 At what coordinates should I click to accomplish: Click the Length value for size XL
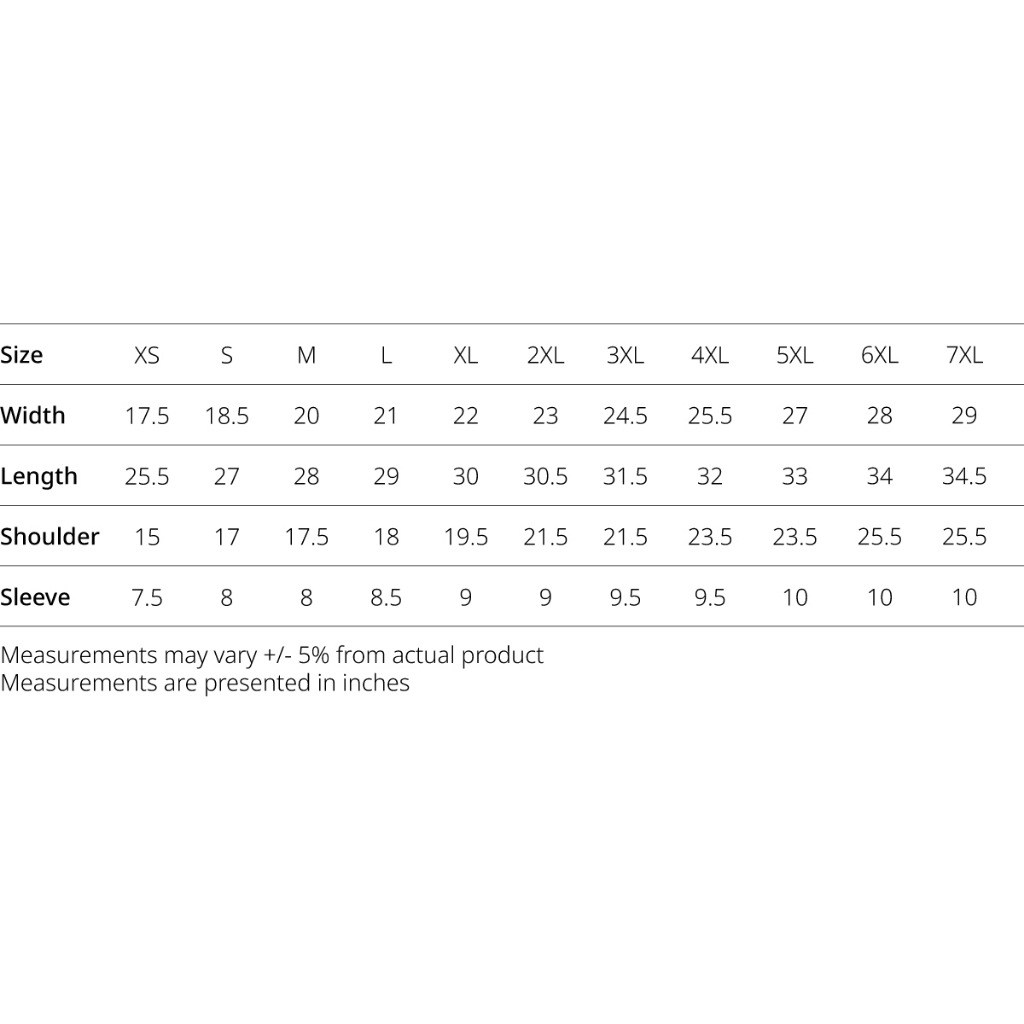point(465,476)
